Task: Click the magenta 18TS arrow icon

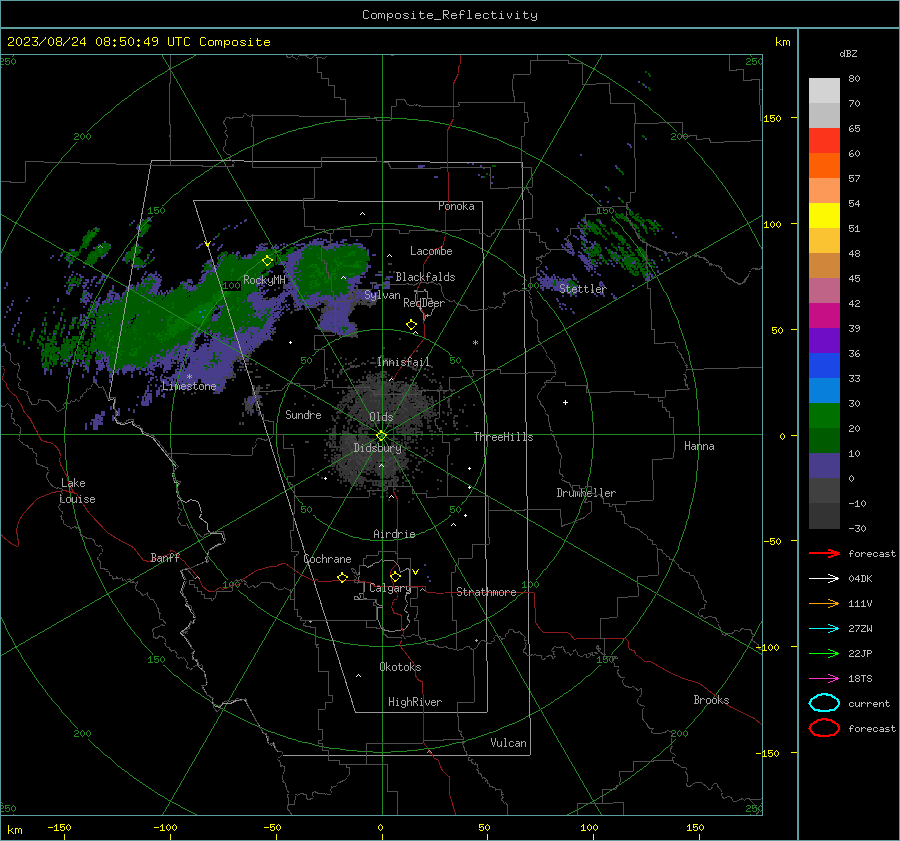Action: [824, 679]
